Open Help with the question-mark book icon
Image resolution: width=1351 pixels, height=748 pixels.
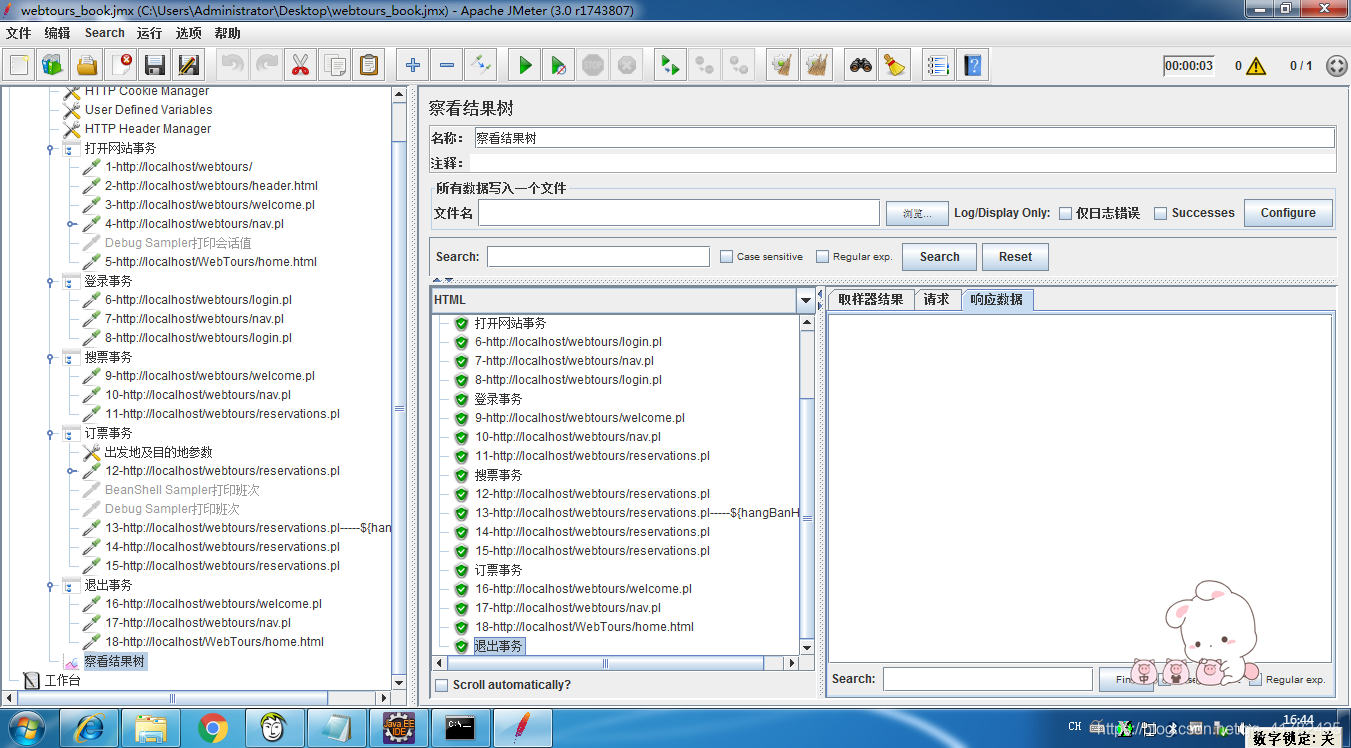(x=971, y=66)
